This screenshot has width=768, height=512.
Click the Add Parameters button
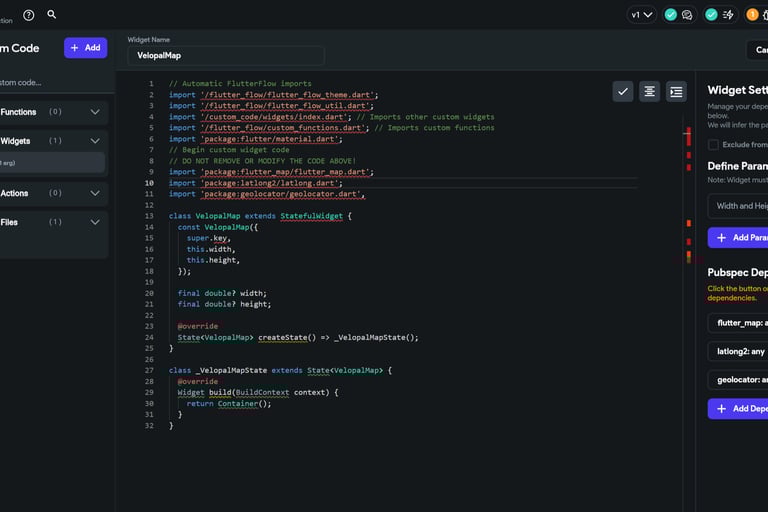click(738, 238)
